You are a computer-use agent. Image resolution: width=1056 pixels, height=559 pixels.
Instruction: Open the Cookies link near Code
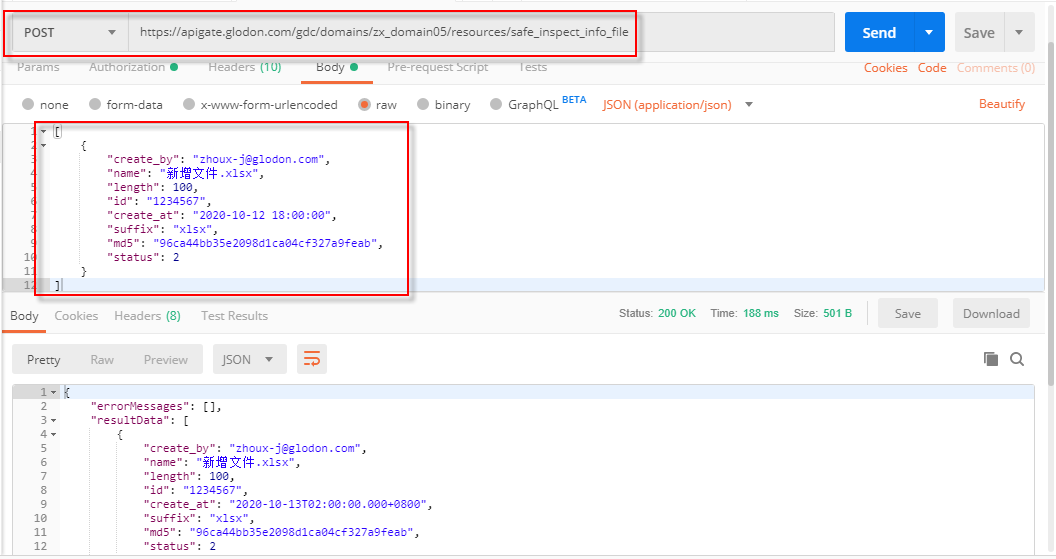pos(885,68)
